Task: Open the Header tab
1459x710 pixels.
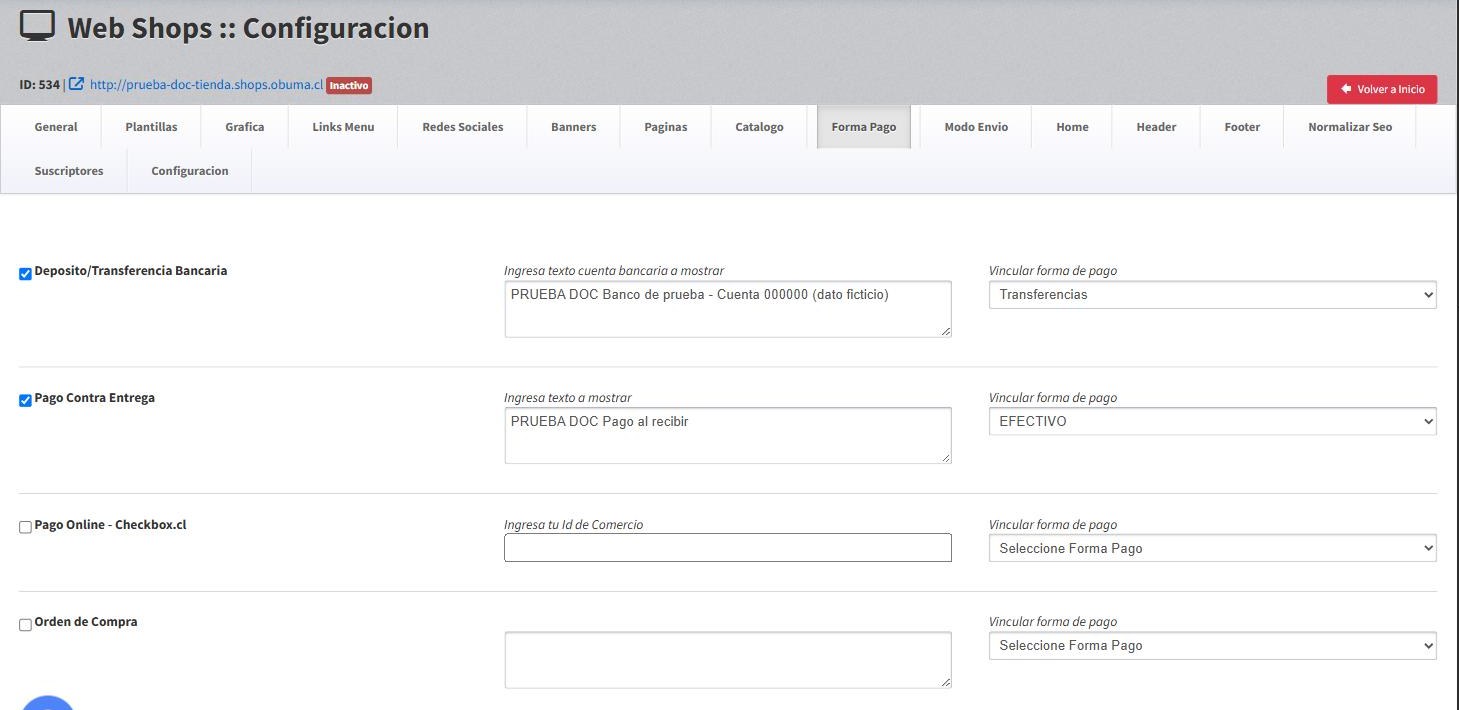Action: [x=1156, y=127]
